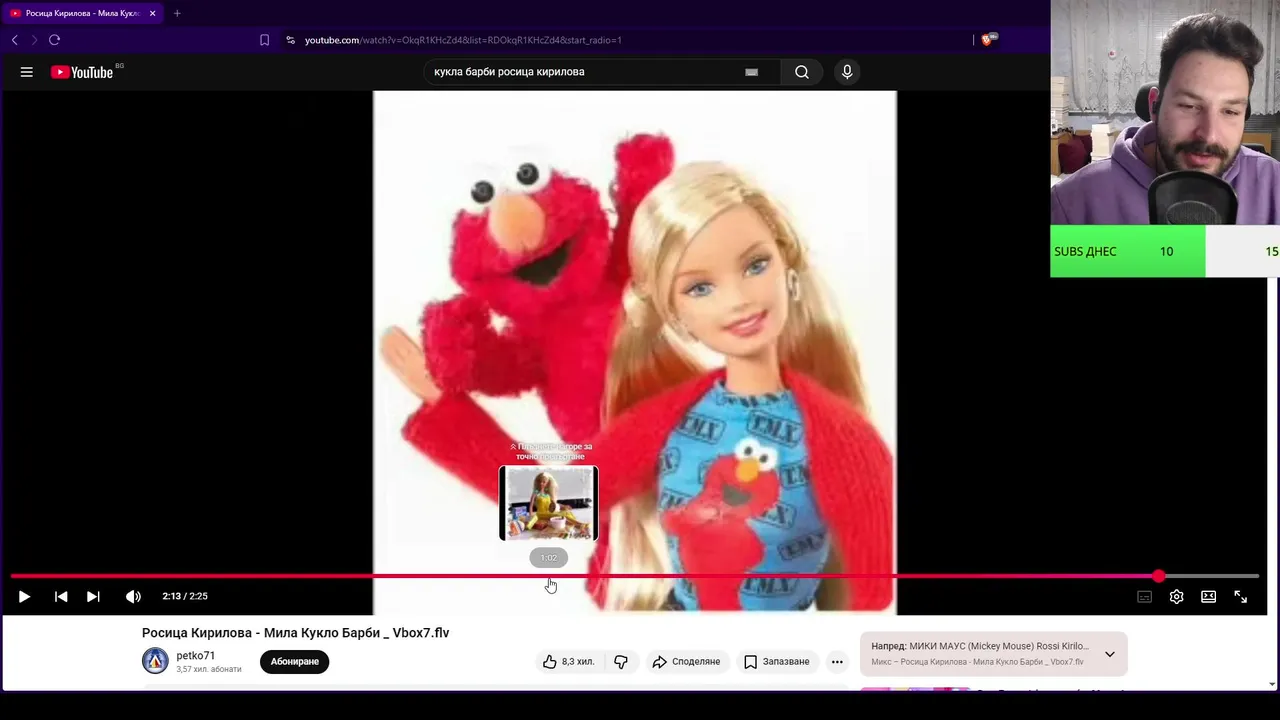The image size is (1280, 720).
Task: Click the video title Мила Кукло Барби
Action: tap(295, 633)
